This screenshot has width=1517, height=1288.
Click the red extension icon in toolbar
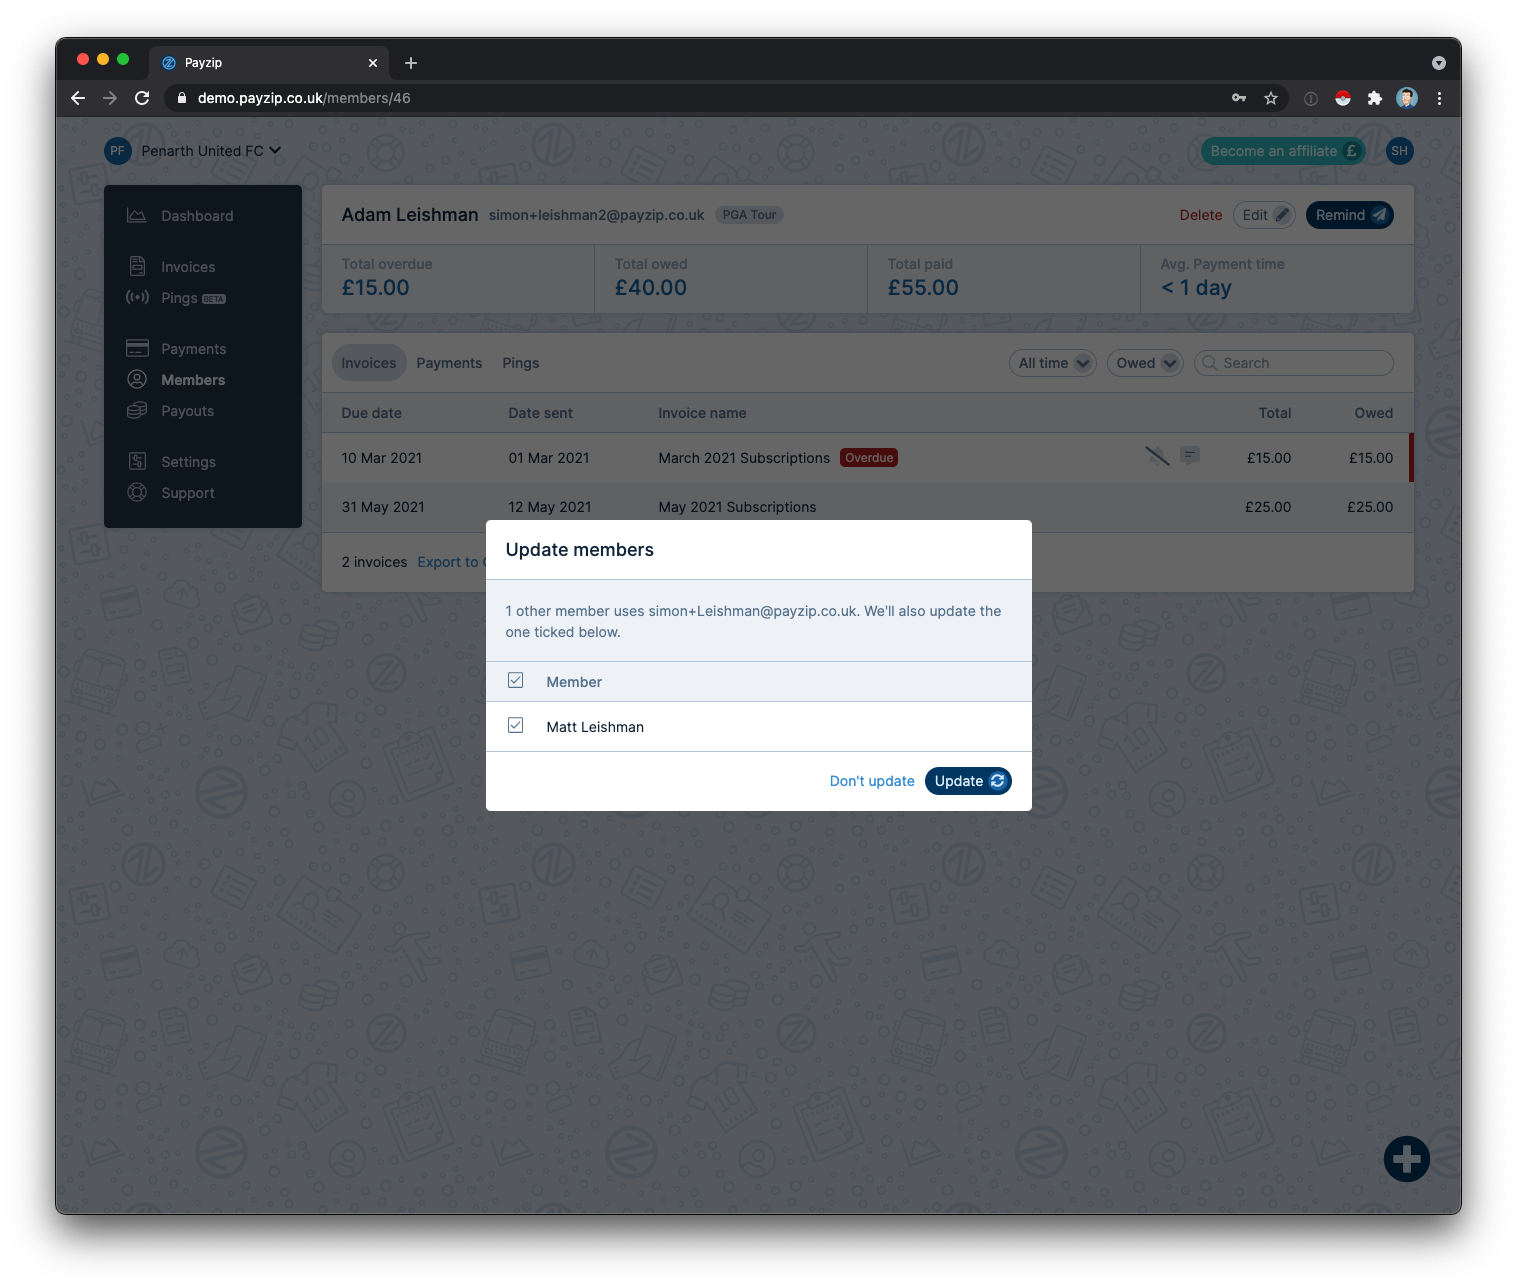1343,98
